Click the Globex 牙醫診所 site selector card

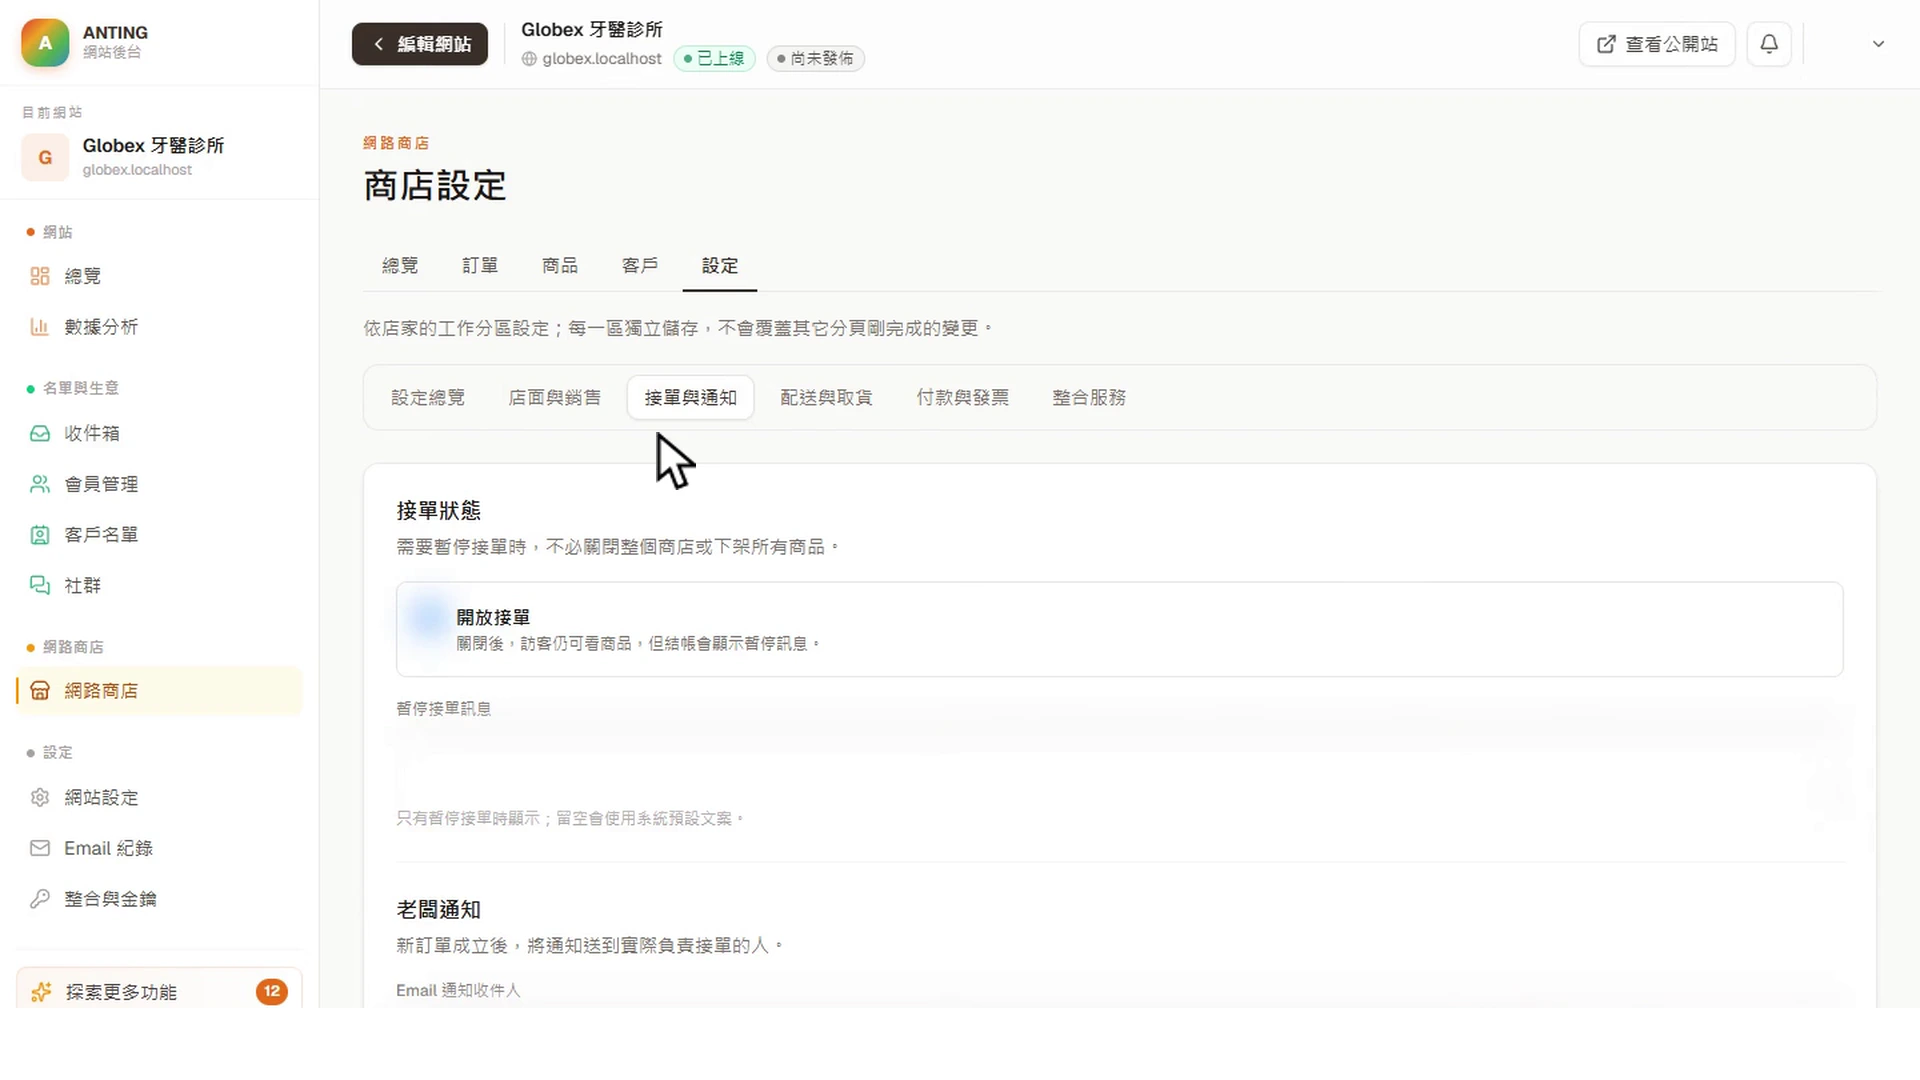(x=159, y=157)
